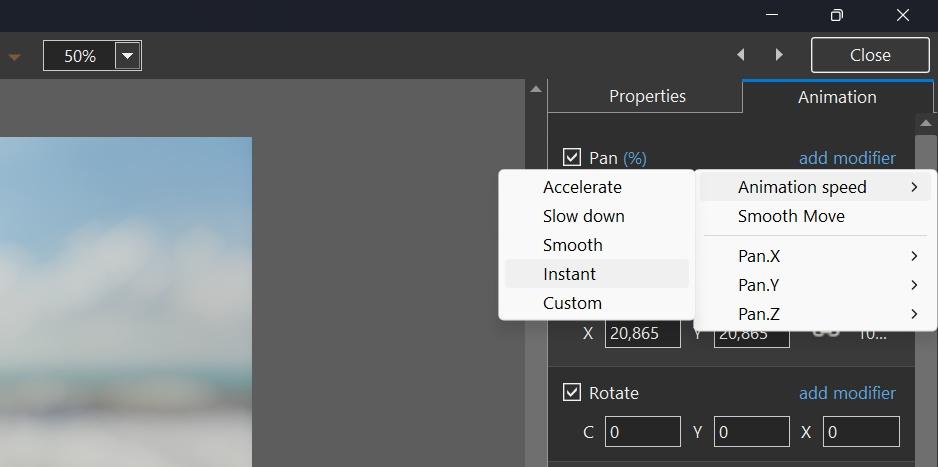Click the chain link icon for zoom
This screenshot has width=938, height=467.
(826, 332)
